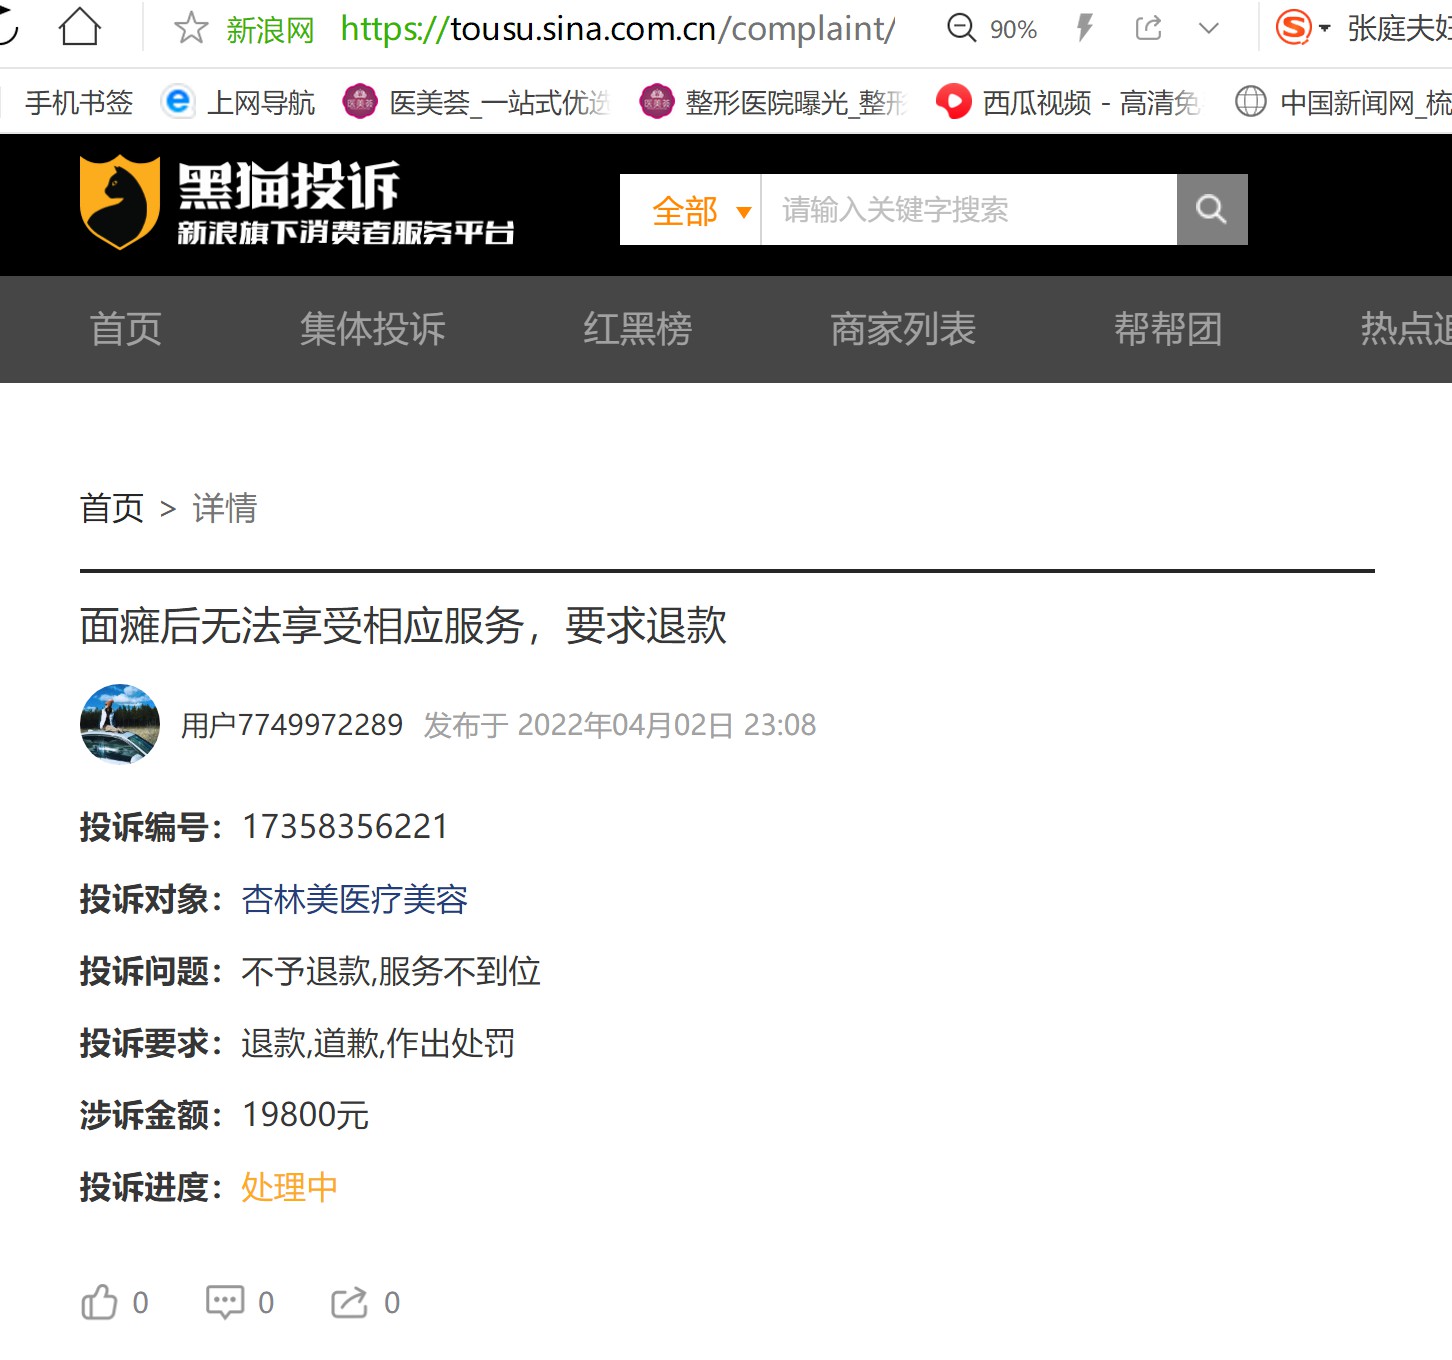Click the 张庭夫妇 search suggestion text

pyautogui.click(x=1399, y=29)
